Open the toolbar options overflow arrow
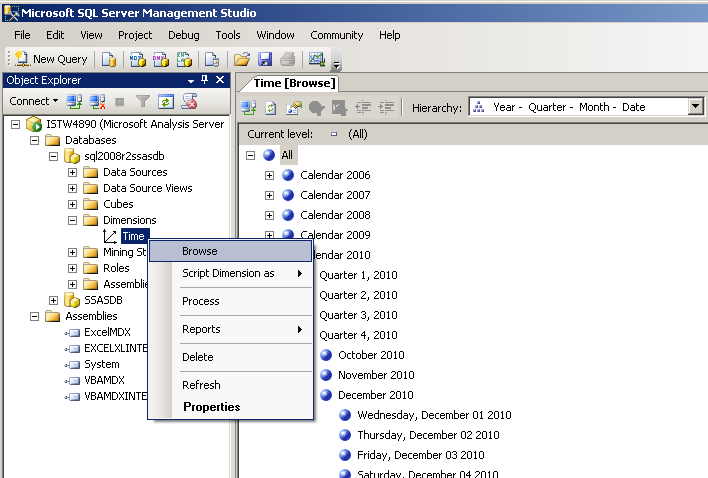This screenshot has height=478, width=708. [336, 65]
